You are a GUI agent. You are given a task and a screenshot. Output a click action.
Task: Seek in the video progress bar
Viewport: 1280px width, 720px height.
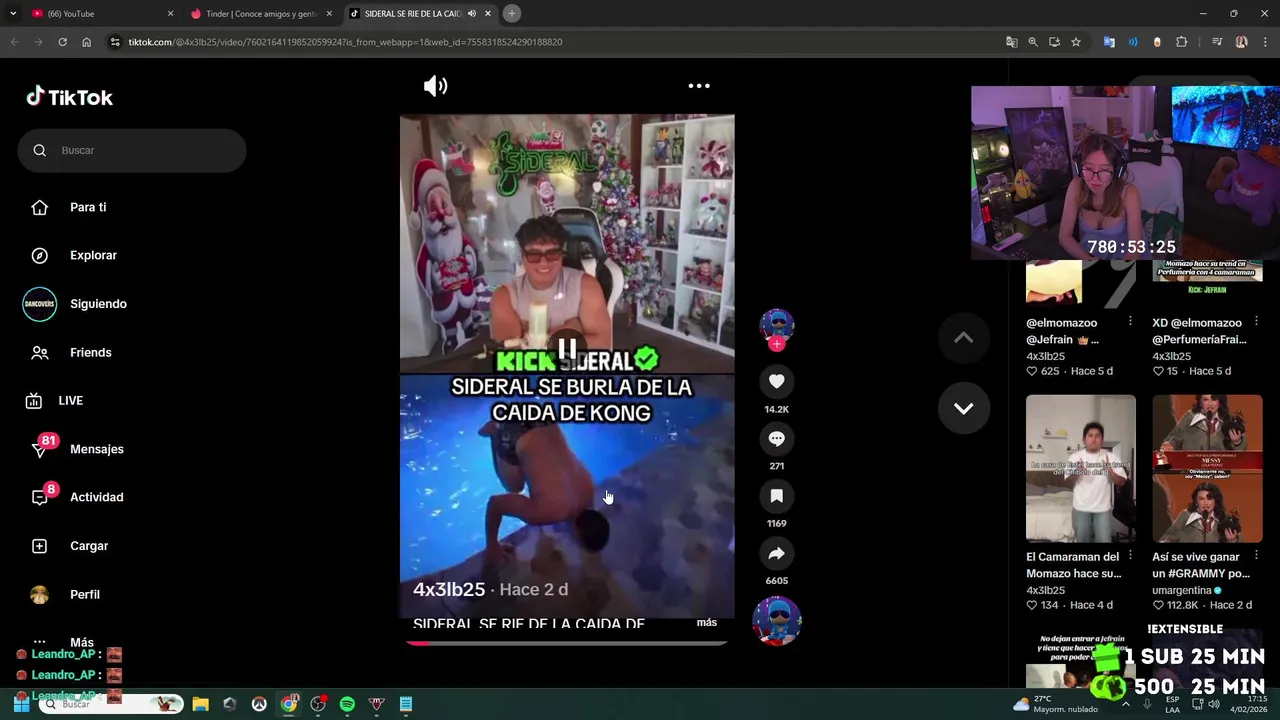click(x=567, y=643)
